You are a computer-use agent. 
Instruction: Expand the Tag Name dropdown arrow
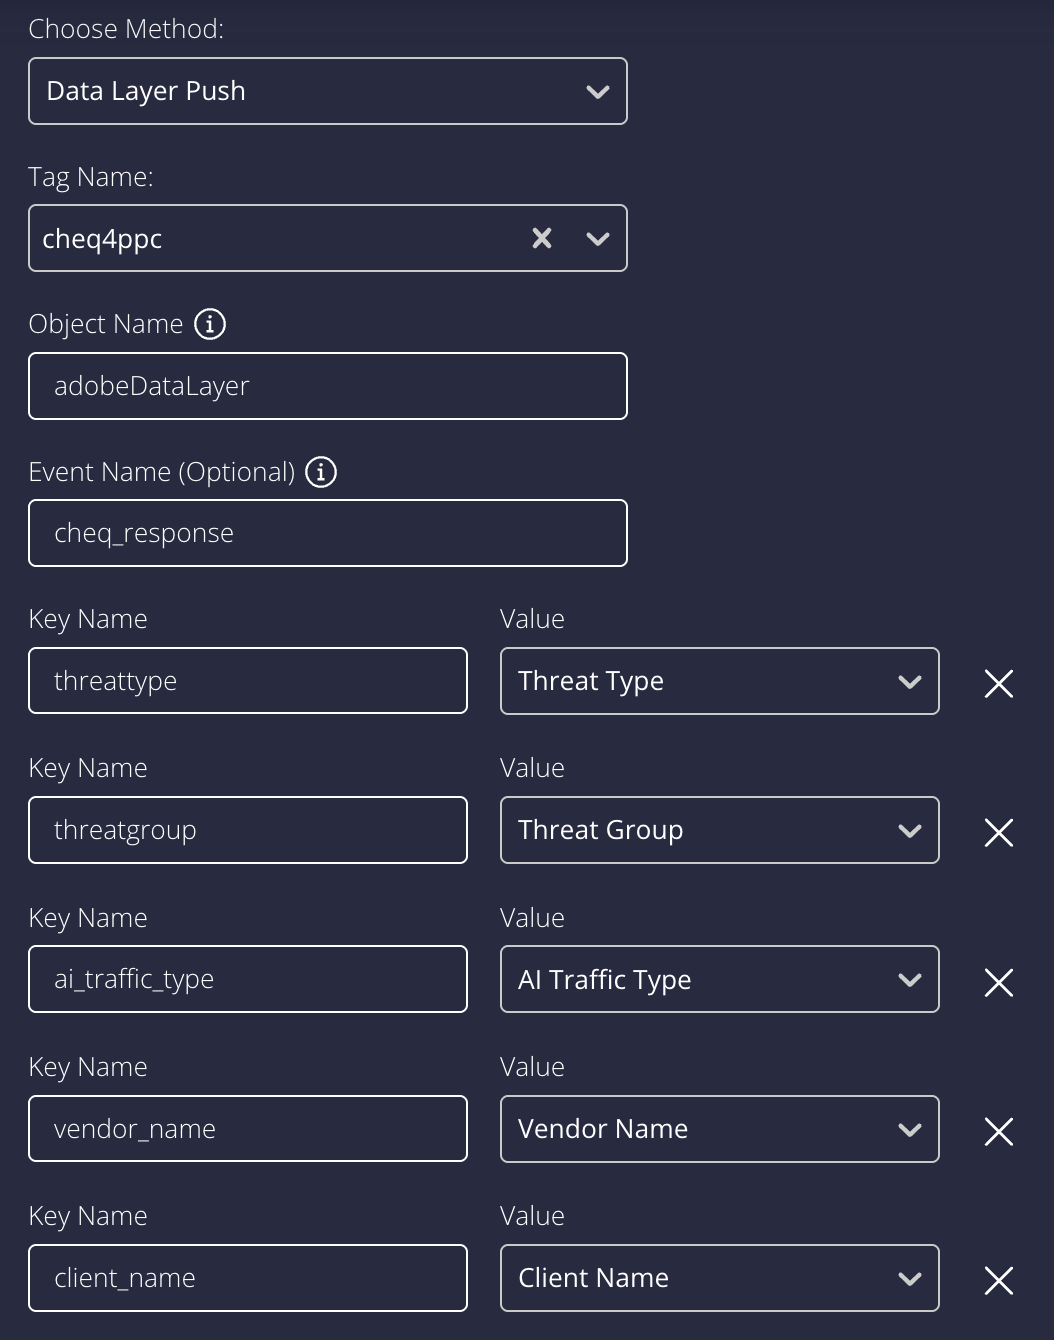pyautogui.click(x=598, y=238)
